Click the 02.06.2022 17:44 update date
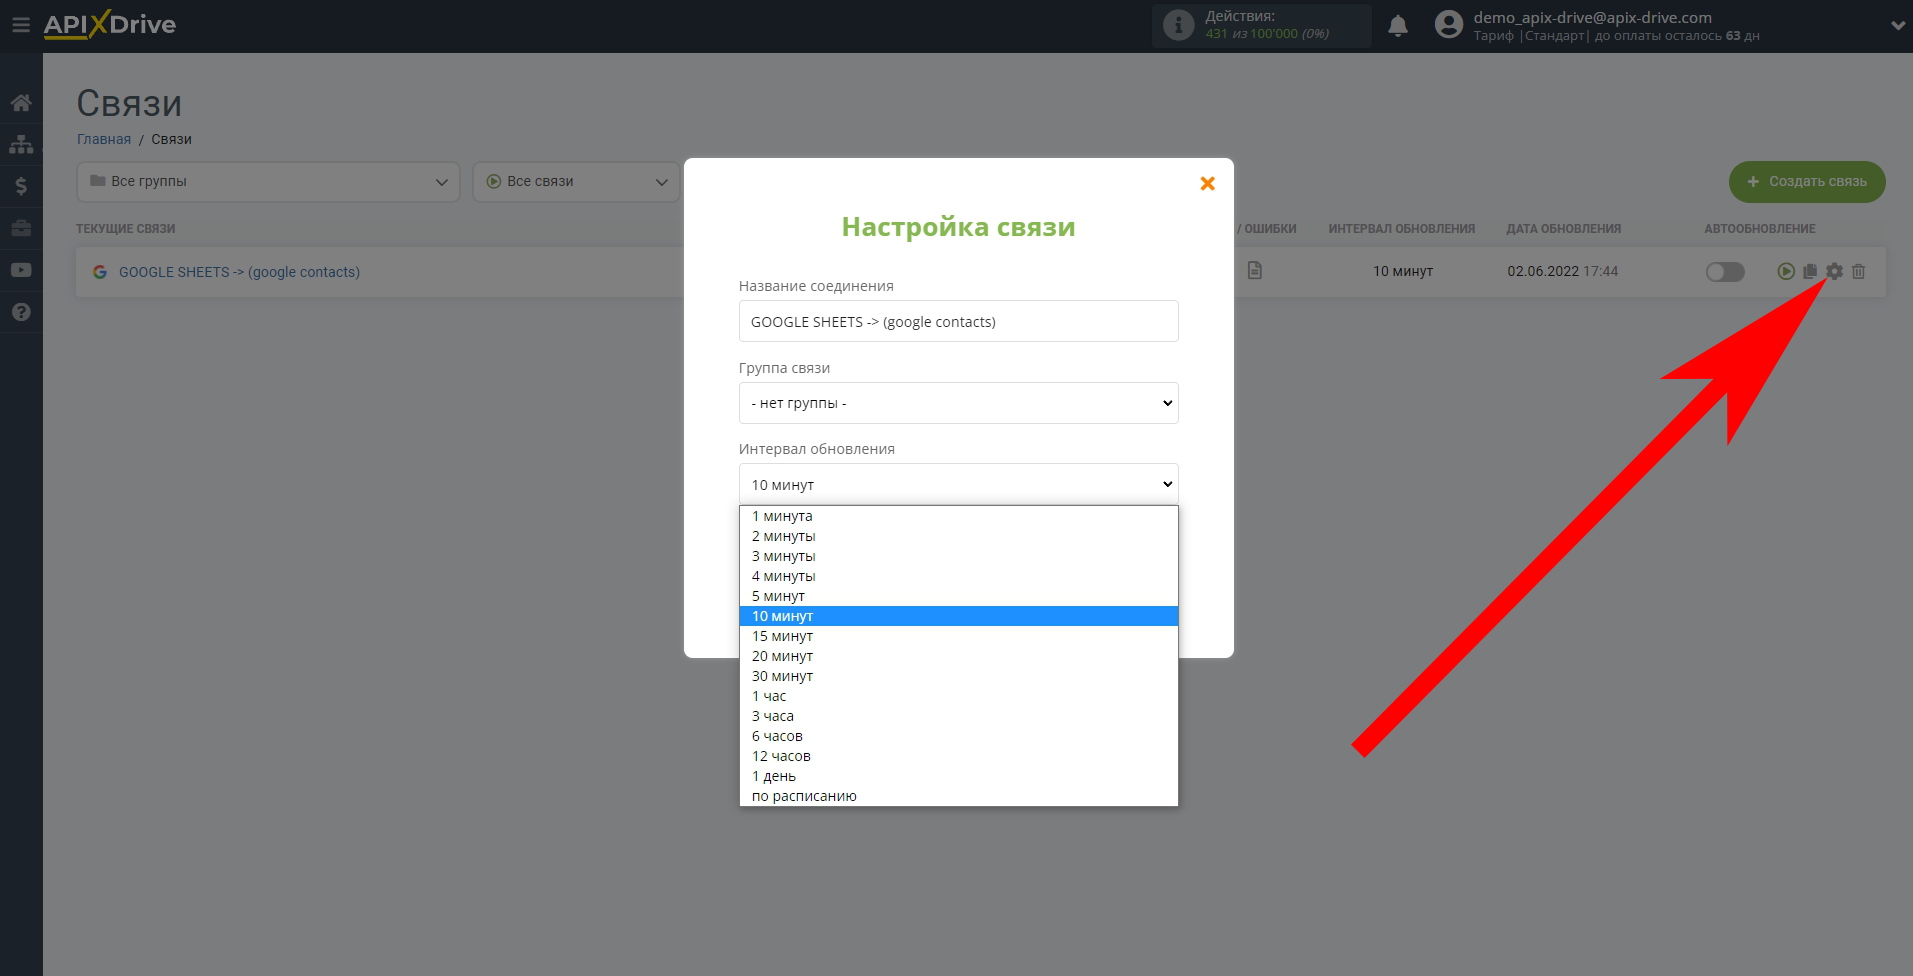 (x=1562, y=271)
